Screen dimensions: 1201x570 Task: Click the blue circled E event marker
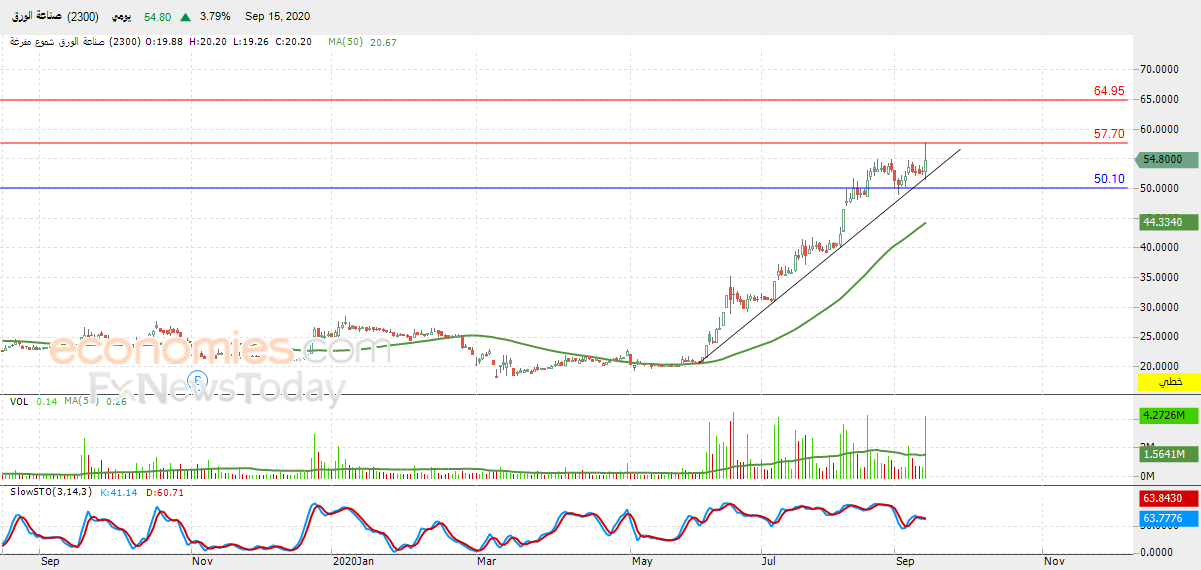(x=198, y=378)
